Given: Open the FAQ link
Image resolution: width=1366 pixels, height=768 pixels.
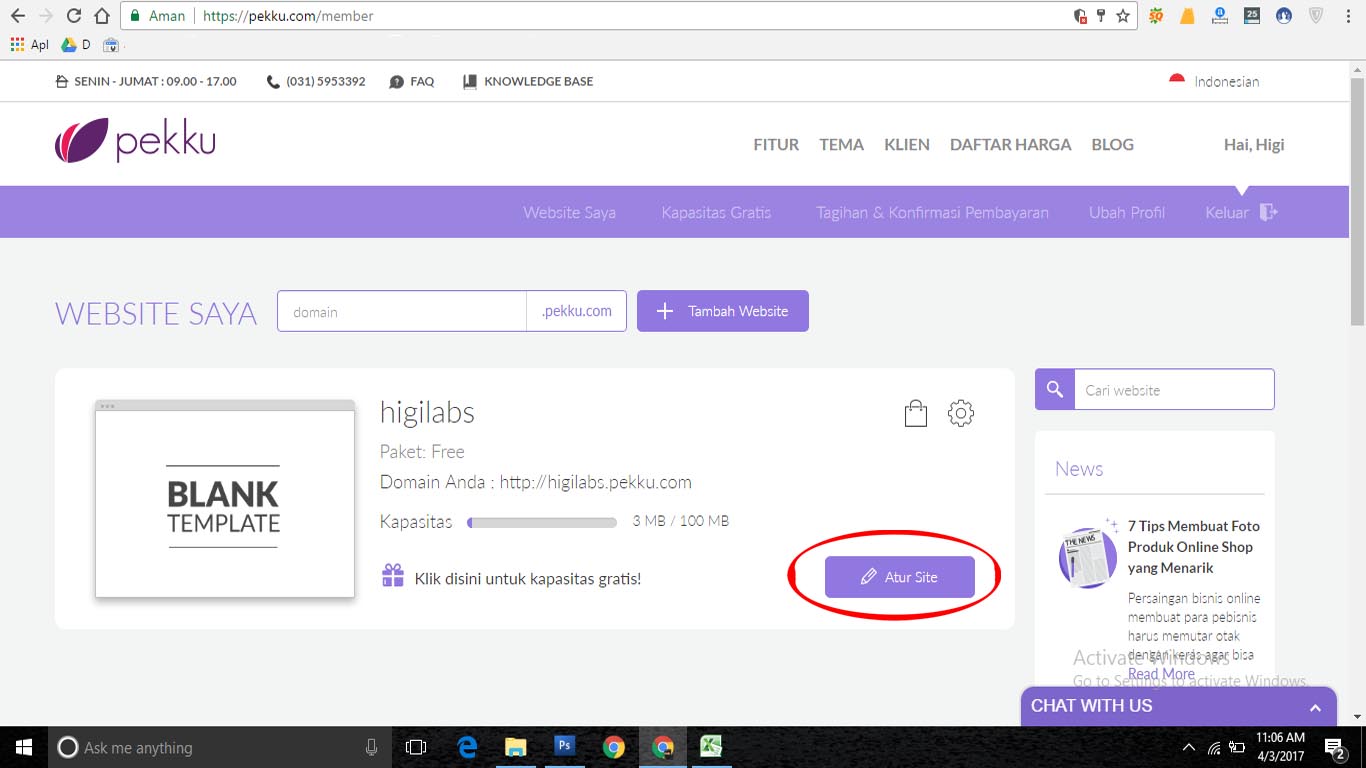Looking at the screenshot, I should pos(412,81).
